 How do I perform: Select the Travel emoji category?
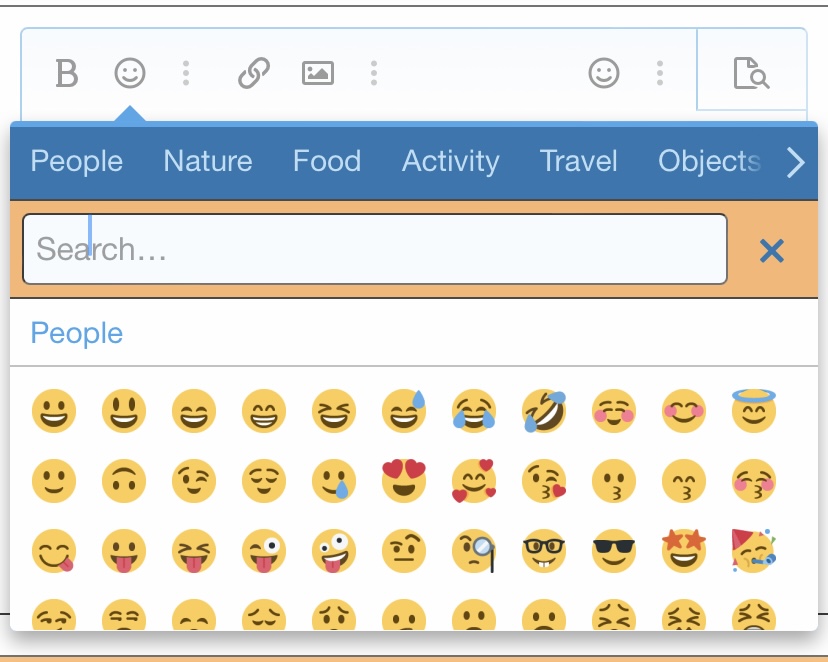pos(579,161)
